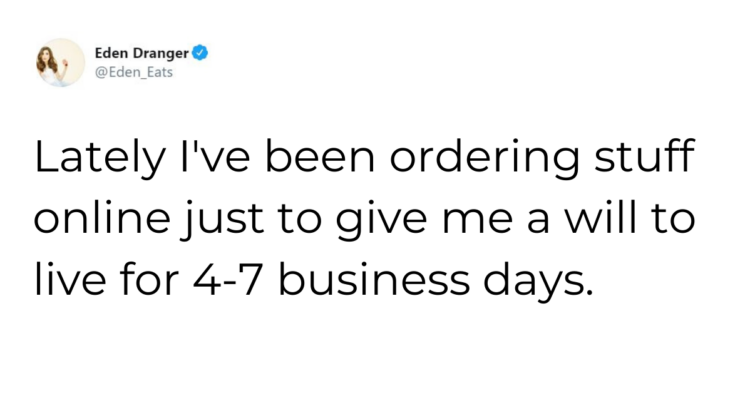The width and height of the screenshot is (750, 393).
Task: Open the Eden Dranger display name link
Action: coord(142,53)
